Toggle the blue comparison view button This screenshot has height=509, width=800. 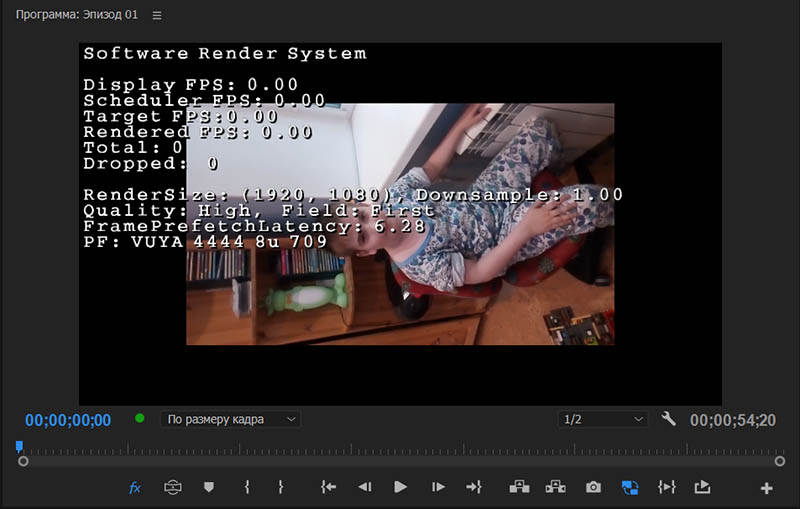630,488
